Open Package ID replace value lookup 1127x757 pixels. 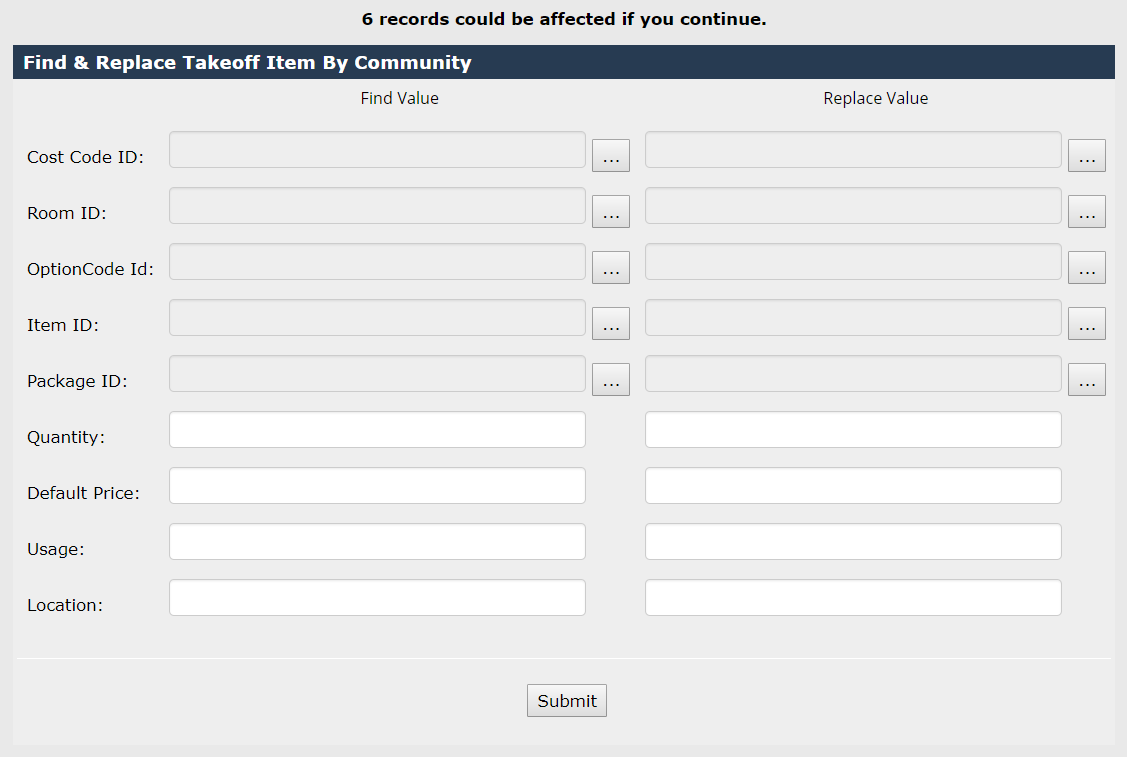[1087, 380]
